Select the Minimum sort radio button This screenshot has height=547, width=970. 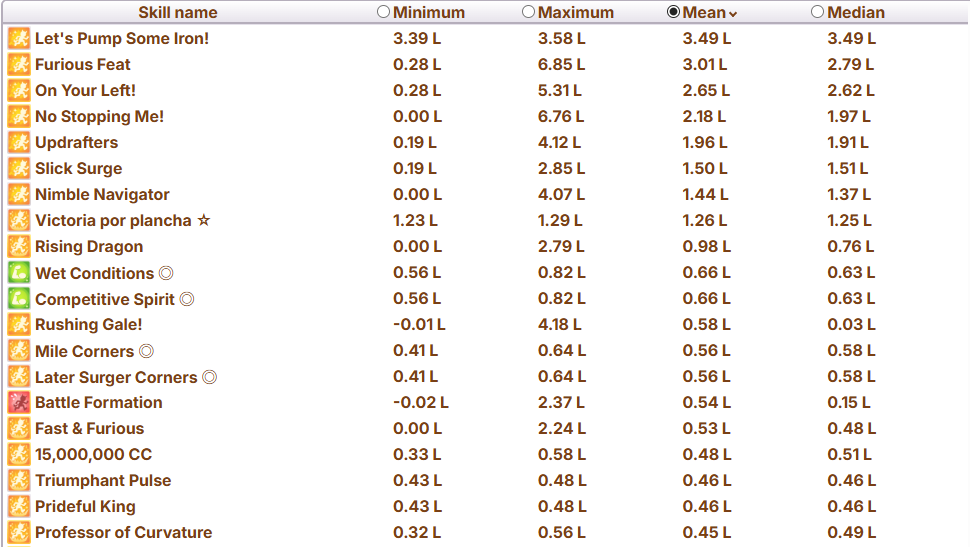(384, 12)
